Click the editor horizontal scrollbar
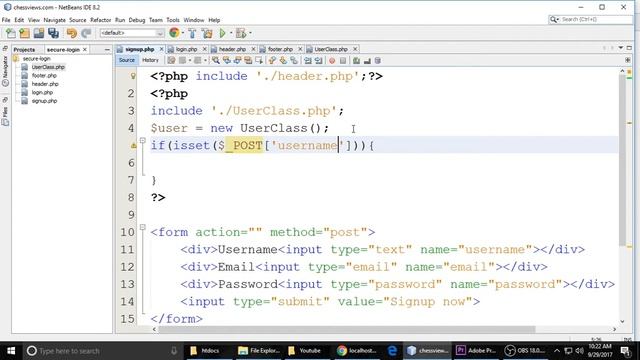 [x=347, y=329]
